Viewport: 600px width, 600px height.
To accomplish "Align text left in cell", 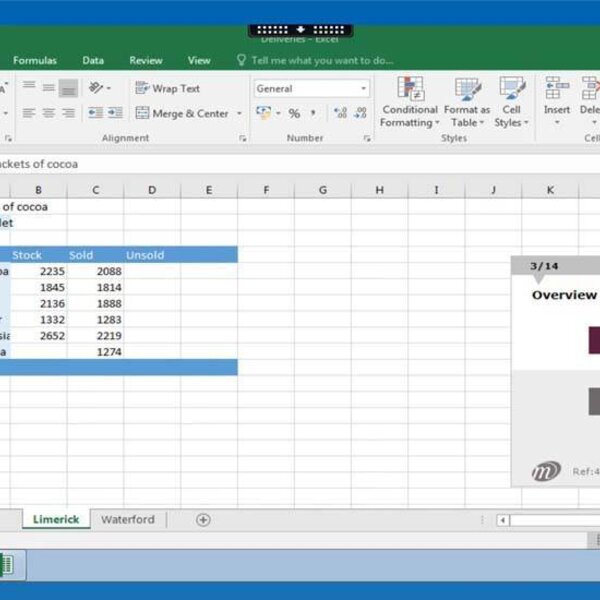I will (29, 113).
